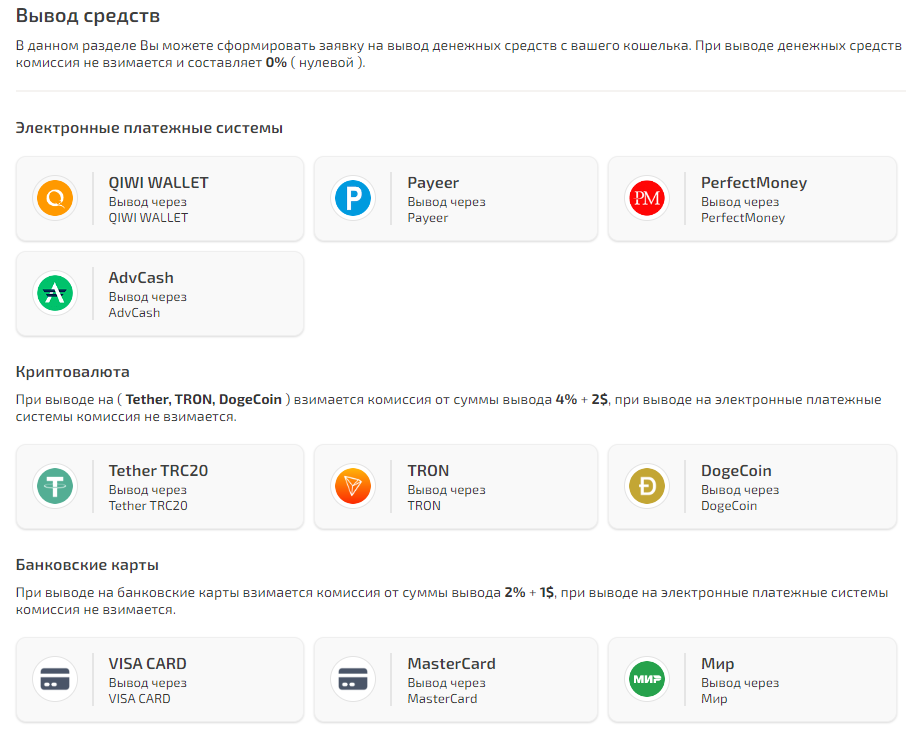The height and width of the screenshot is (729, 909).
Task: Select the MasterCard bank card icon
Action: click(x=351, y=678)
